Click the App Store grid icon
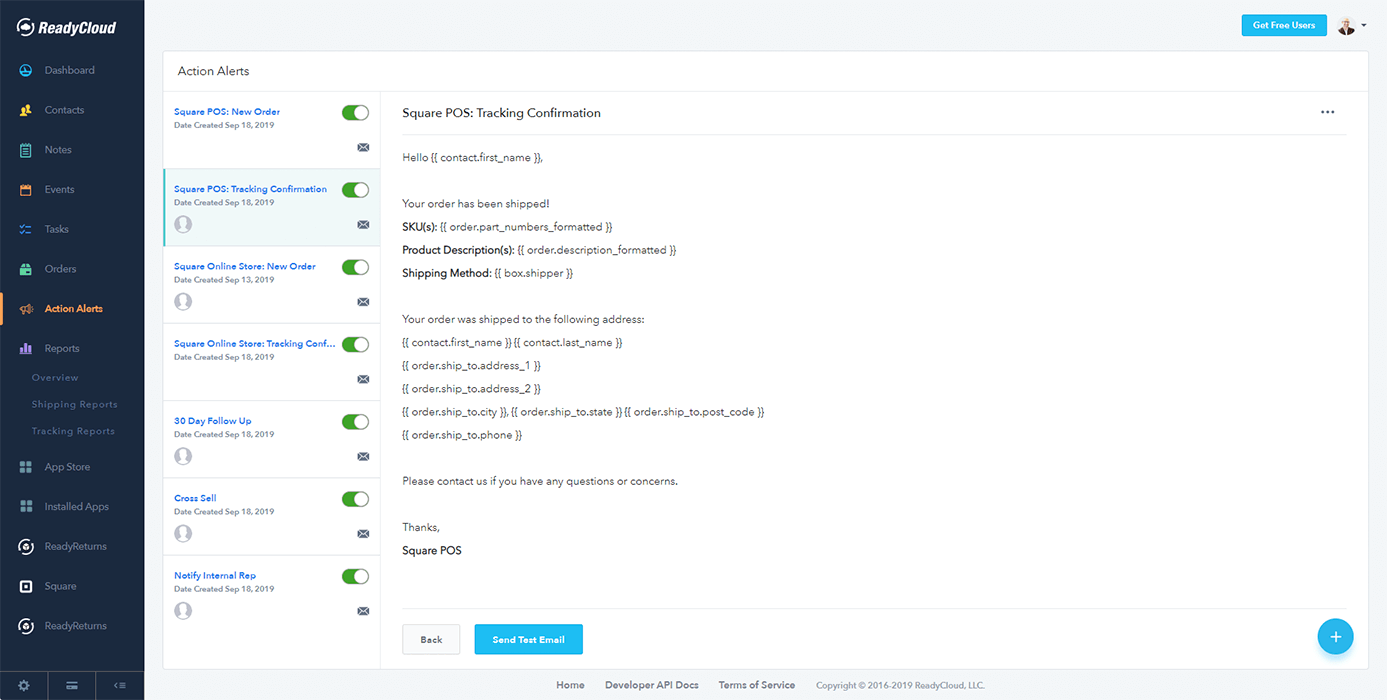1387x700 pixels. [26, 467]
